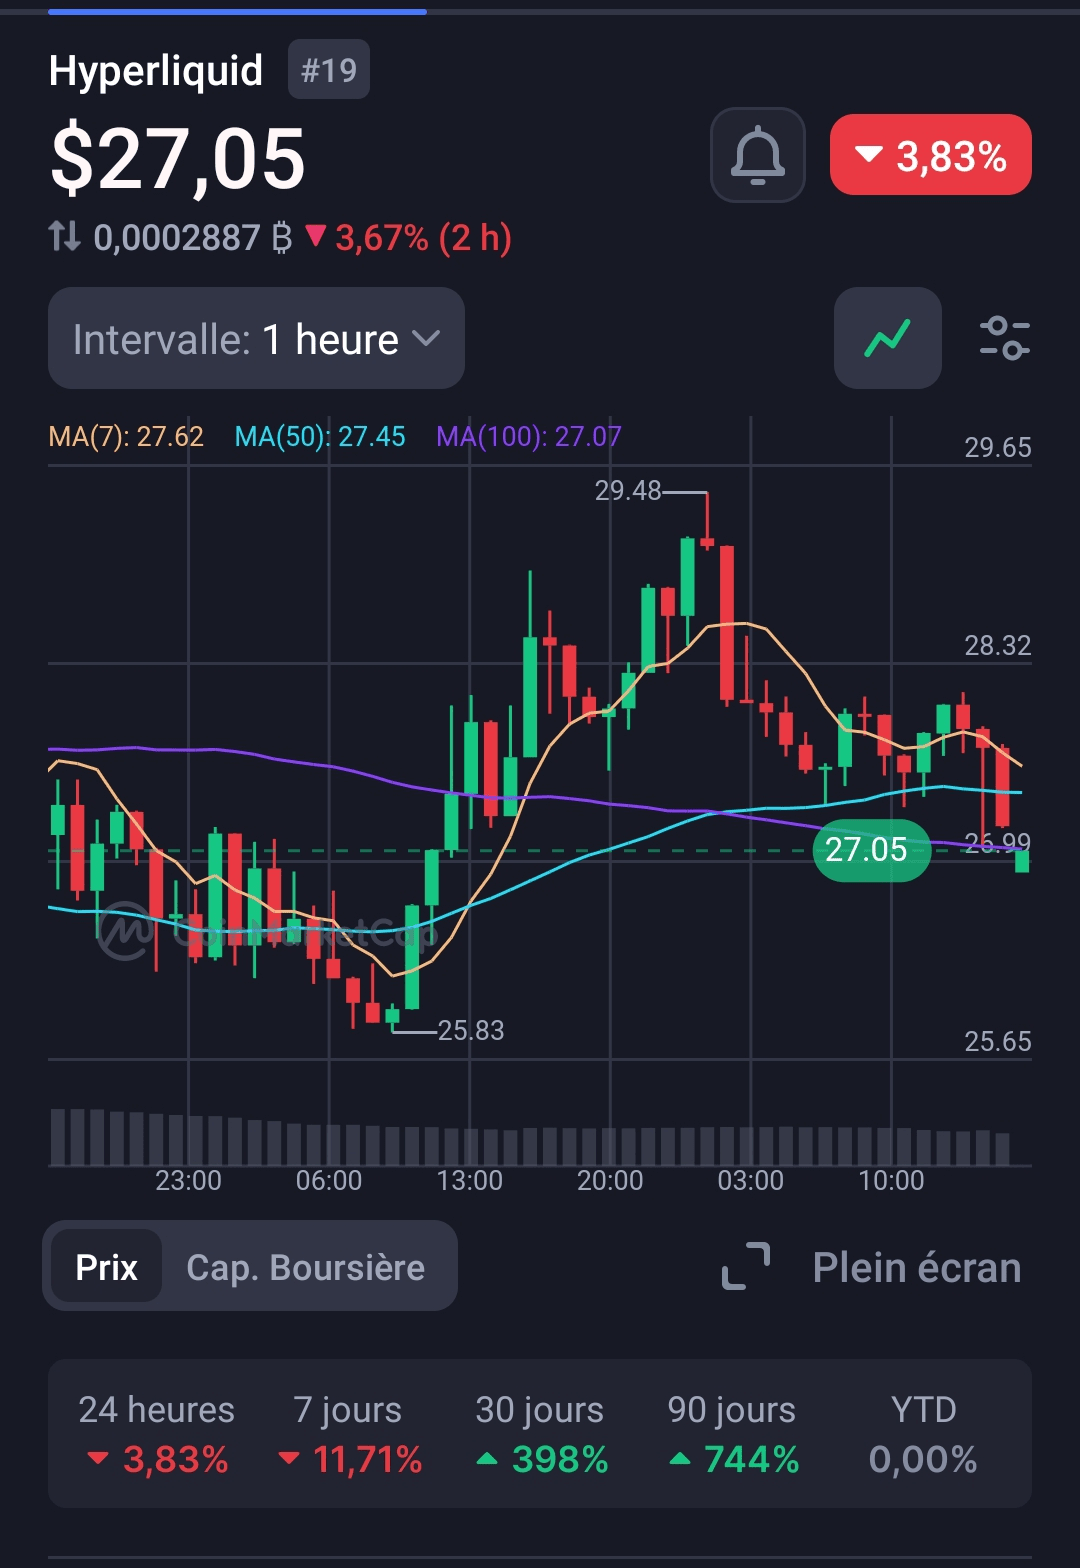Tap the 10:00 time axis label
1080x1568 pixels.
[x=892, y=1181]
